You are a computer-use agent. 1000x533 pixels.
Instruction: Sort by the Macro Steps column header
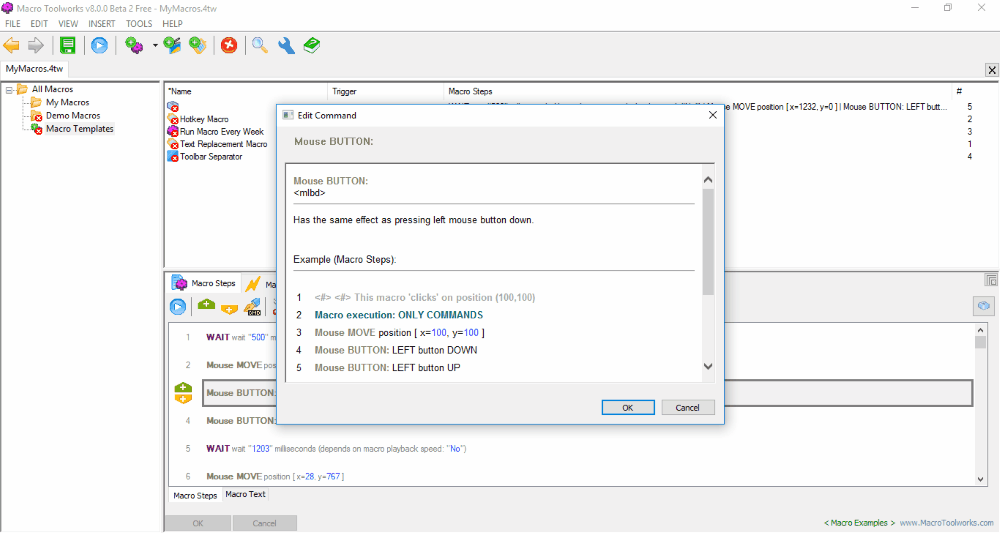pos(697,92)
